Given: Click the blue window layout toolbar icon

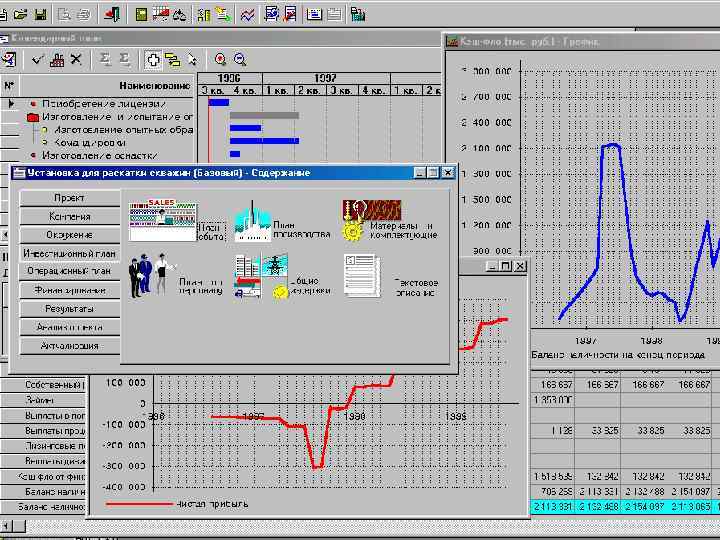Looking at the screenshot, I should pyautogui.click(x=315, y=15).
